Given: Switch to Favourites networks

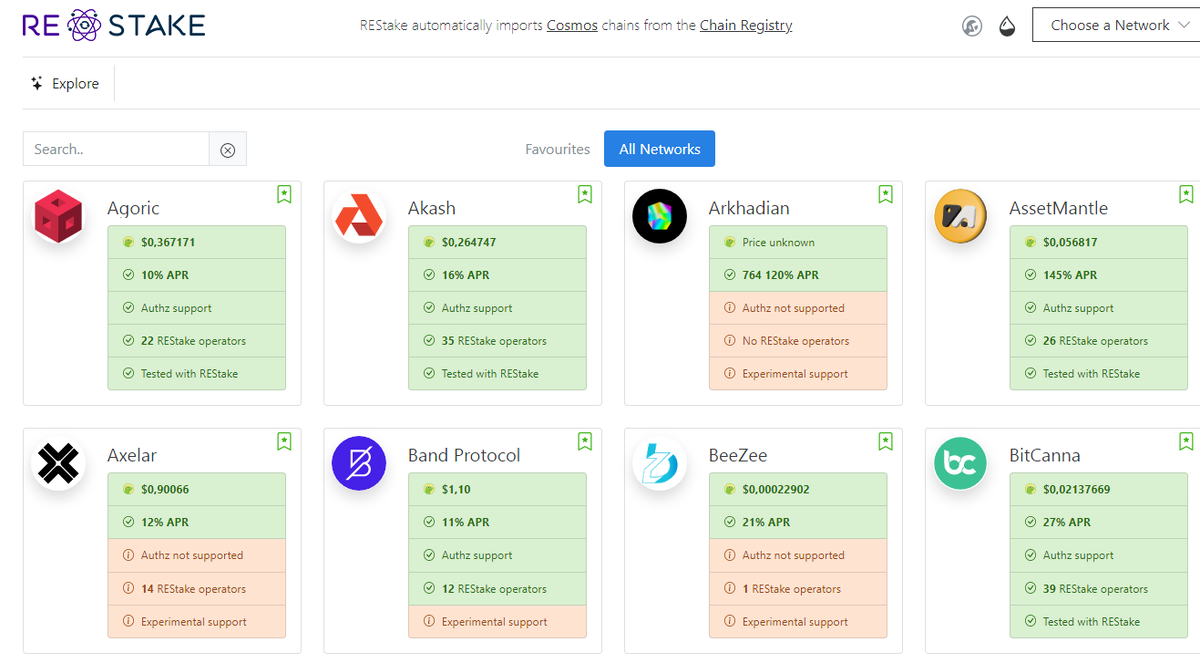Looking at the screenshot, I should click(x=558, y=149).
